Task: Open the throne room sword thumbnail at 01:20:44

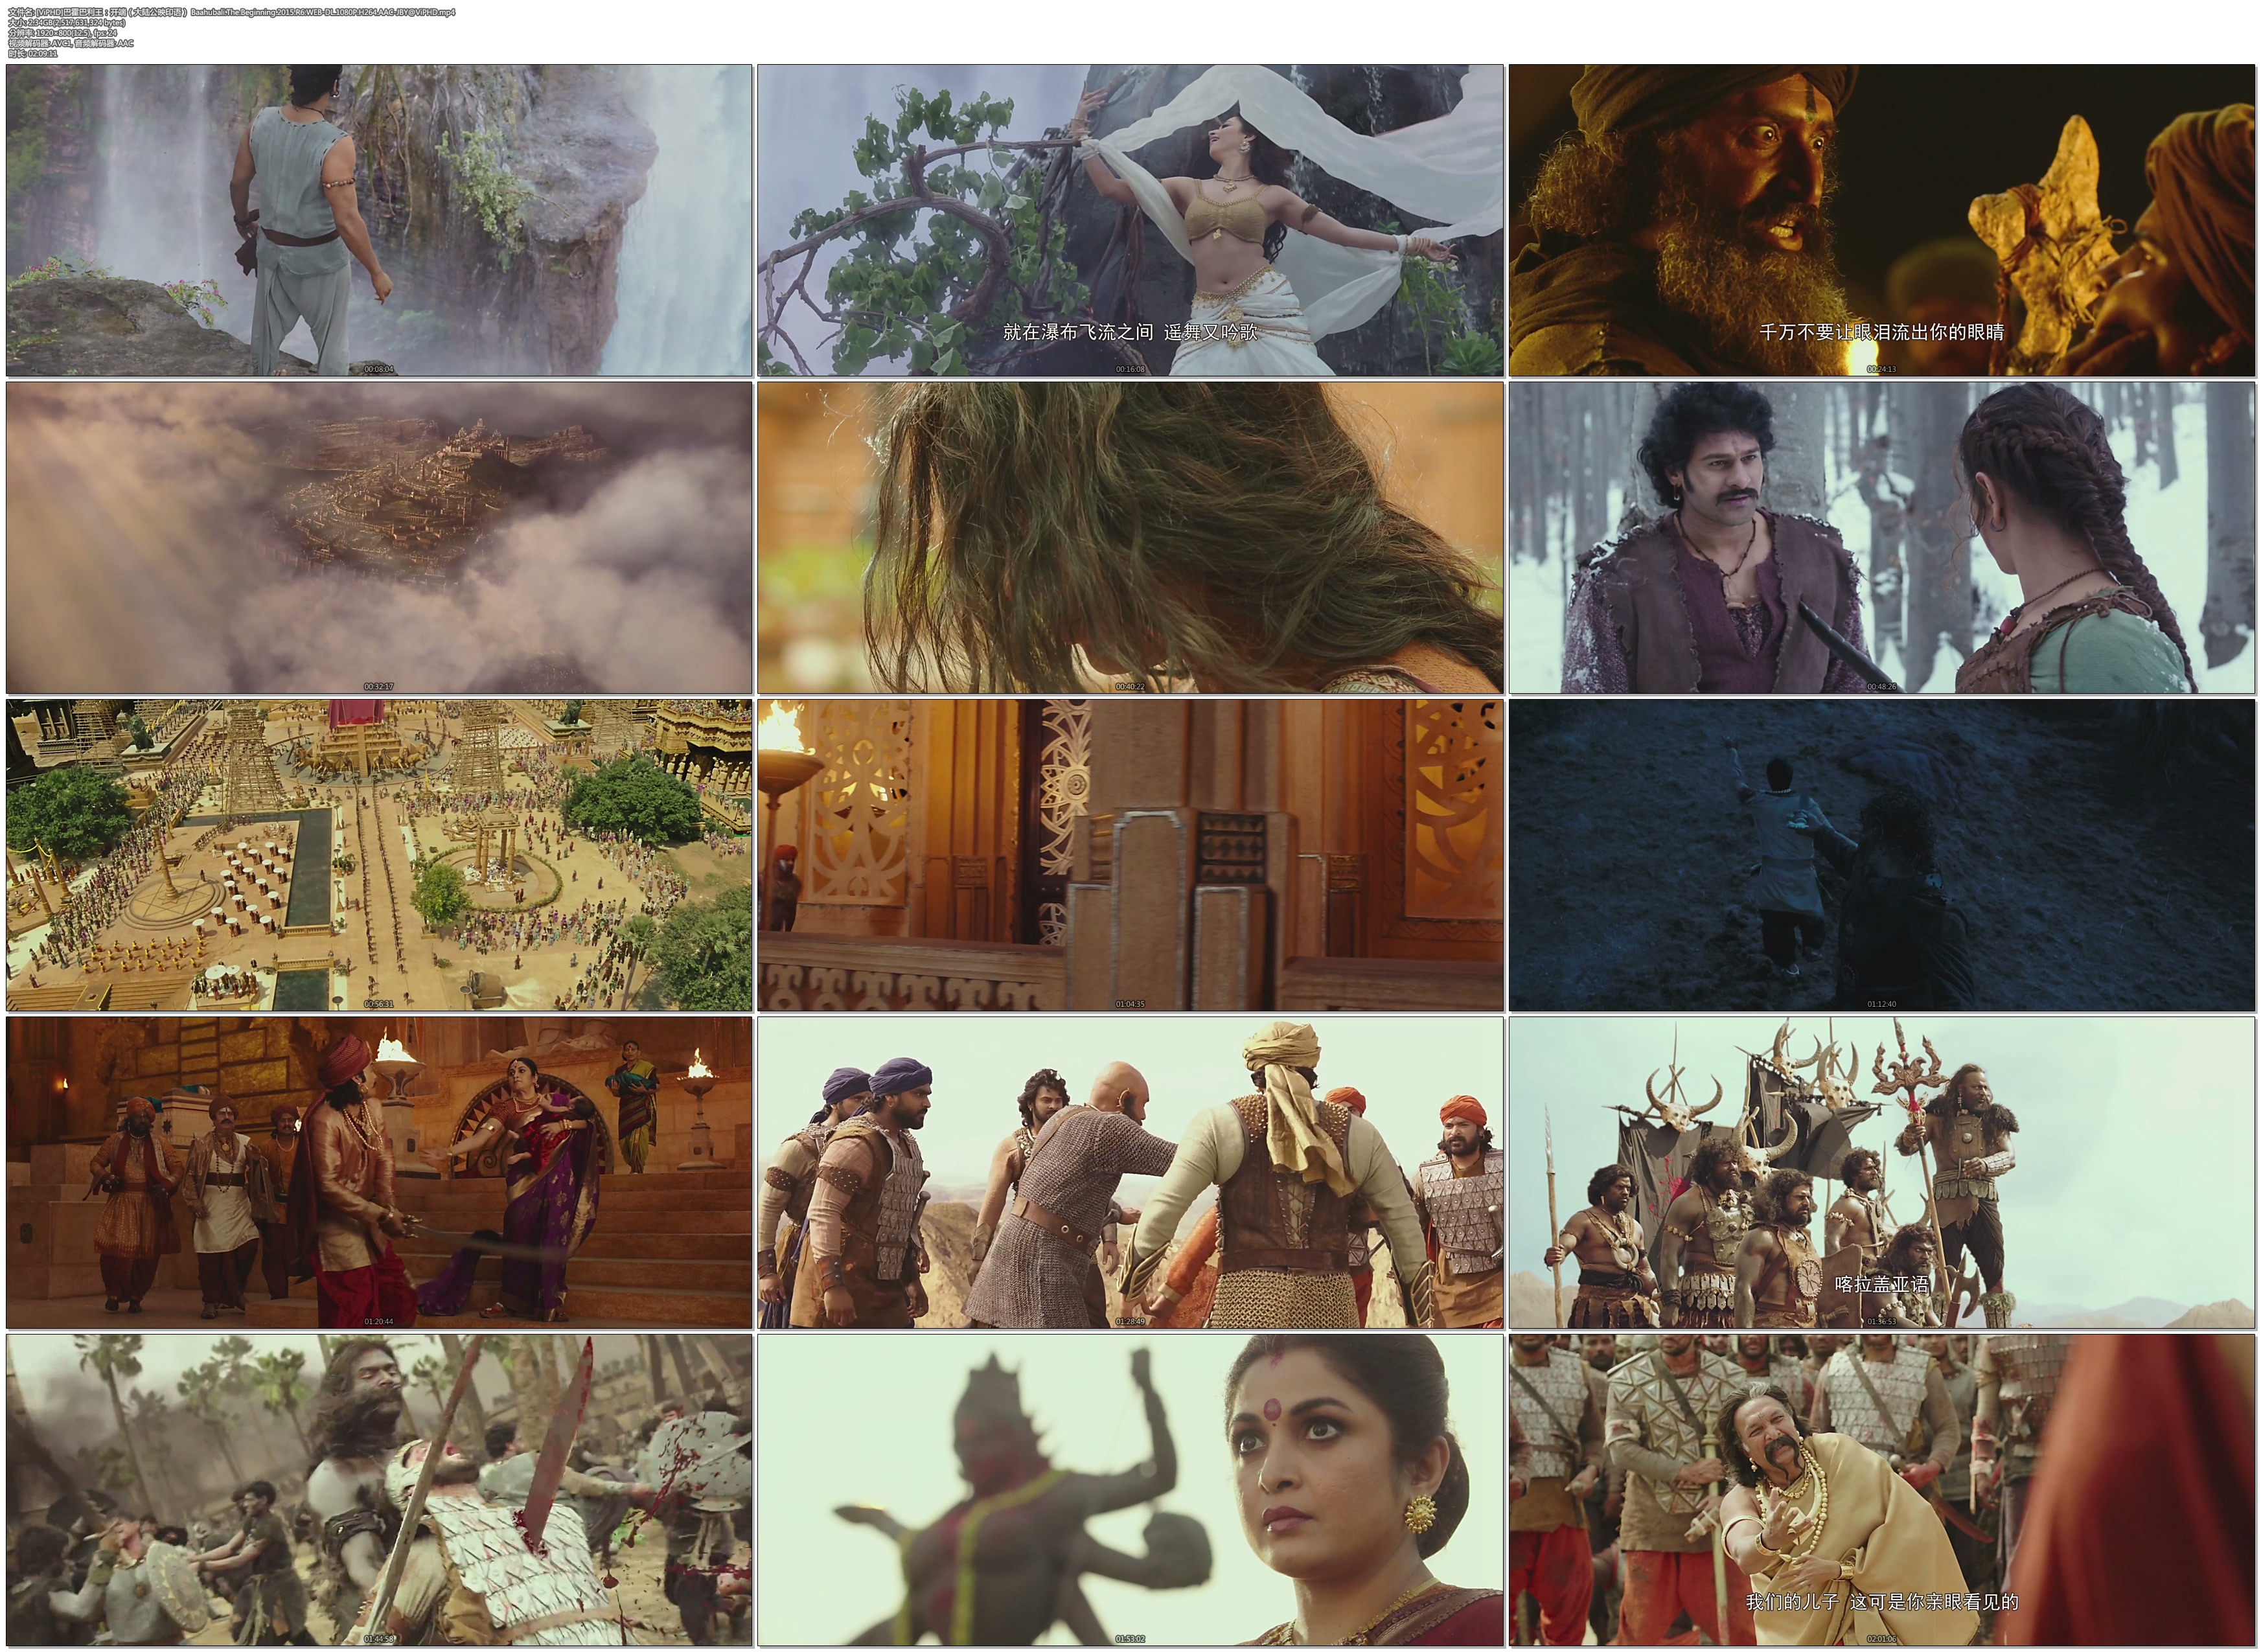Action: click(x=379, y=1172)
